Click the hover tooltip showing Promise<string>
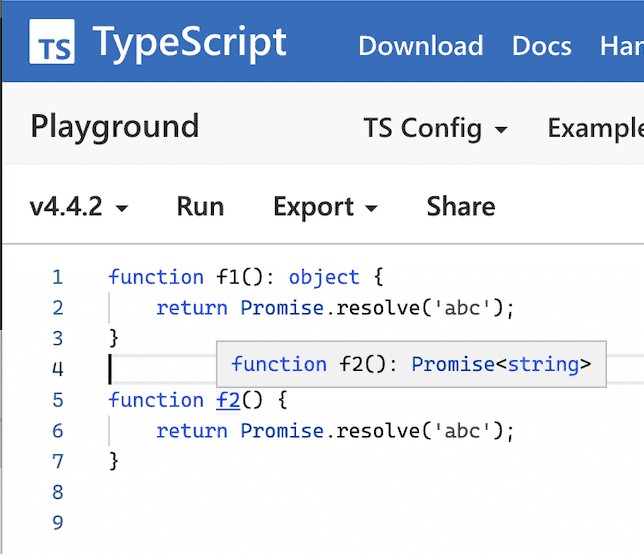Viewport: 644px width, 554px height. click(x=411, y=364)
